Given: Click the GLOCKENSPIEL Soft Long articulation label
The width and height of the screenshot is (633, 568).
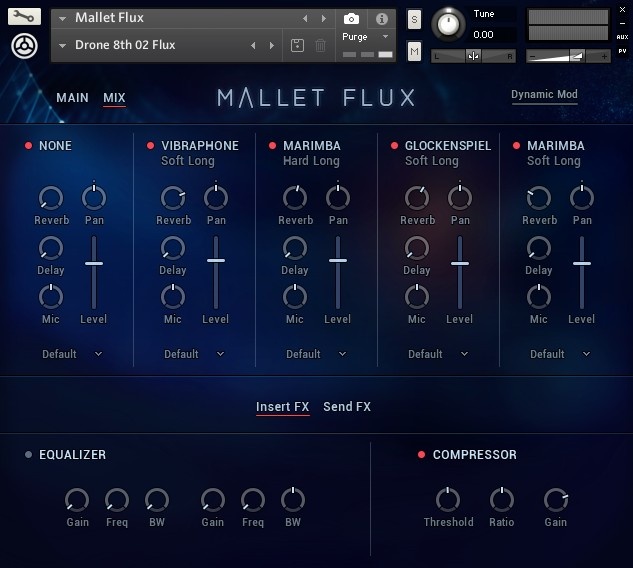Looking at the screenshot, I should pyautogui.click(x=432, y=161).
